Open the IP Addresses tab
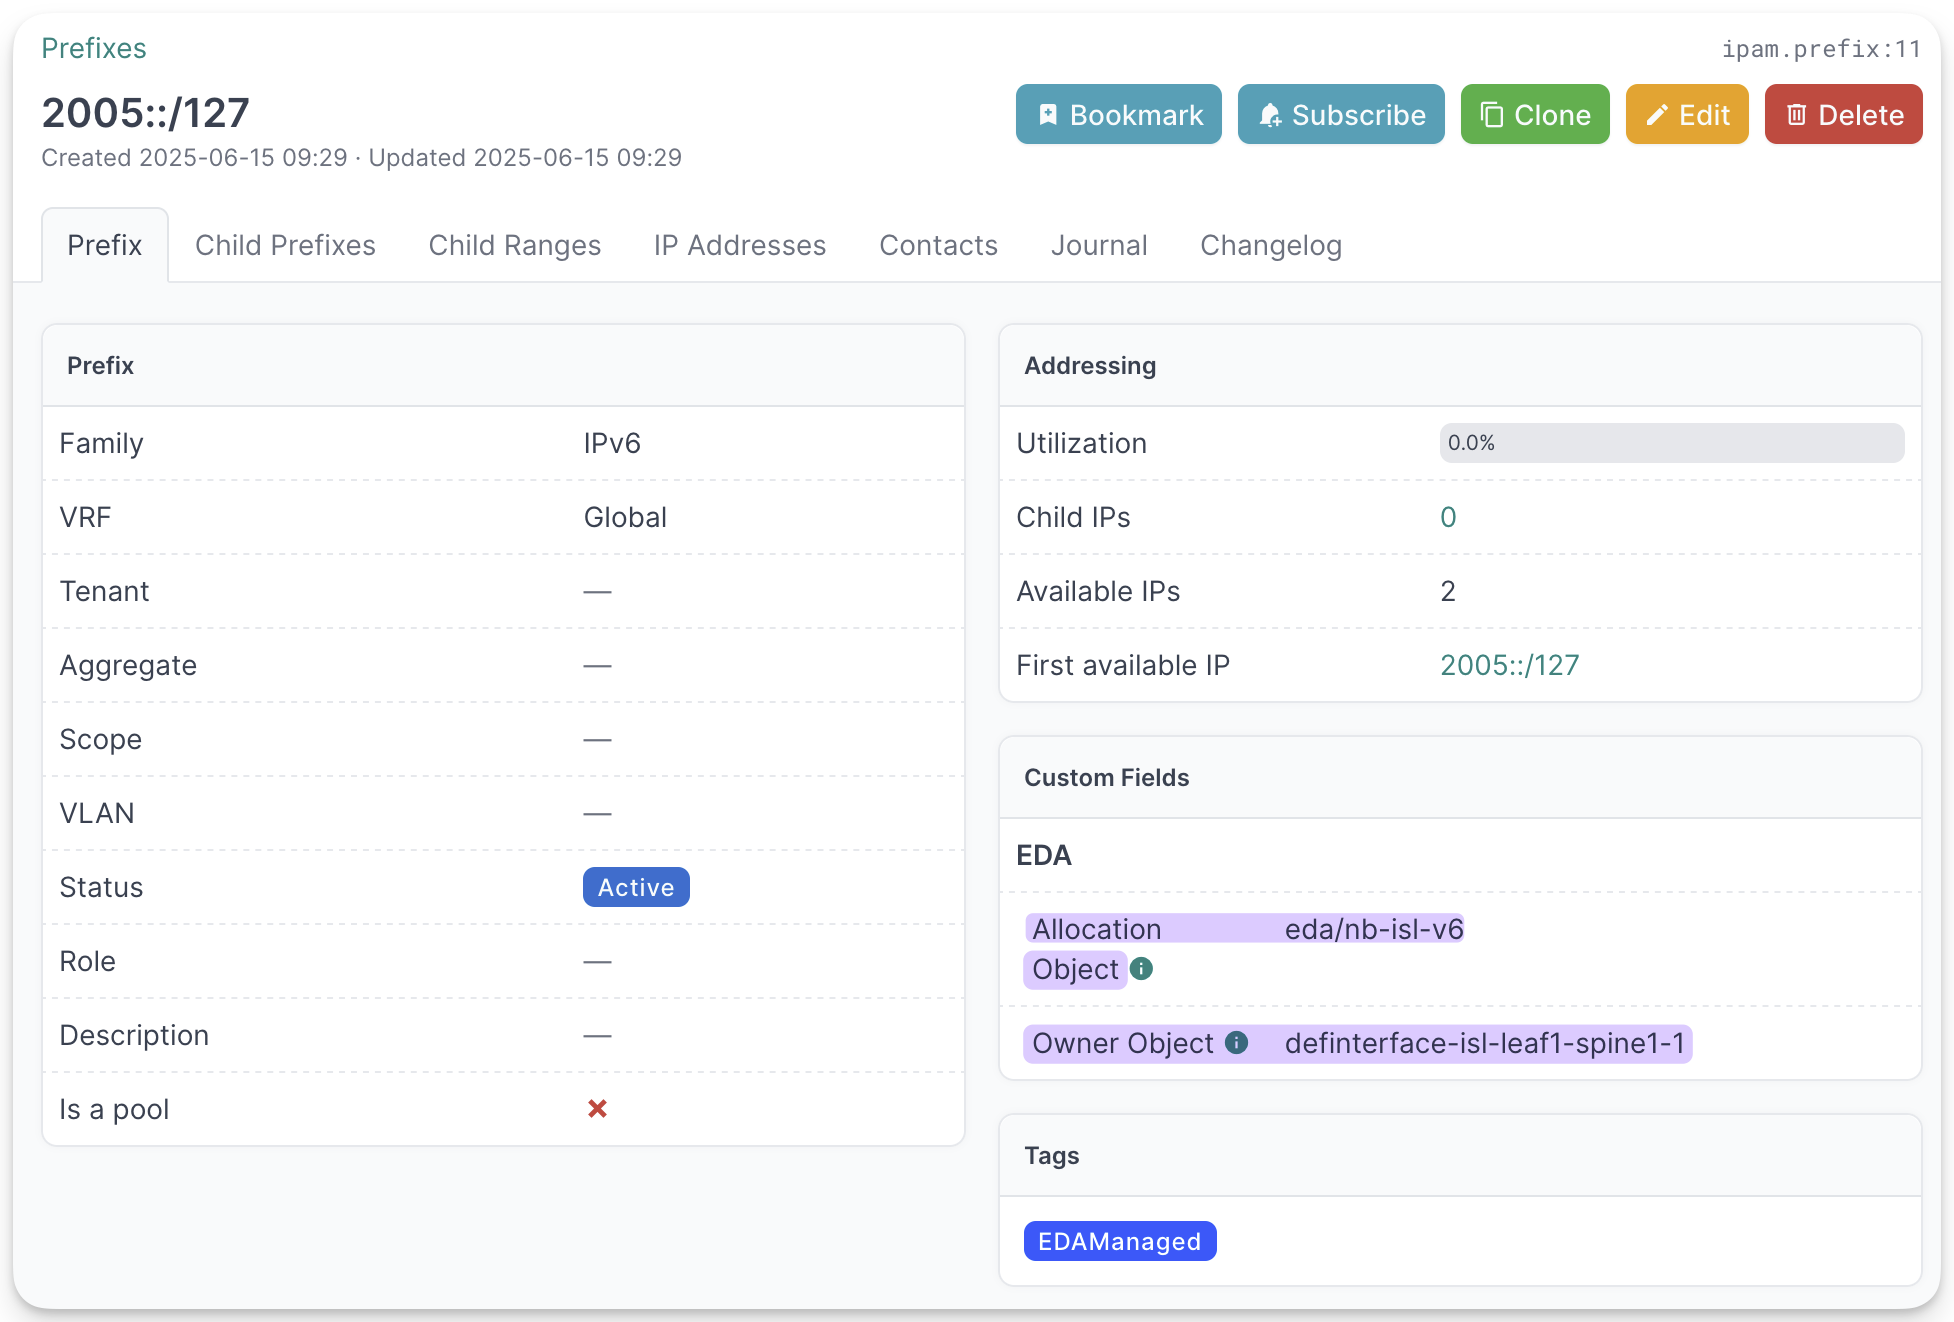The height and width of the screenshot is (1322, 1954). (x=739, y=246)
